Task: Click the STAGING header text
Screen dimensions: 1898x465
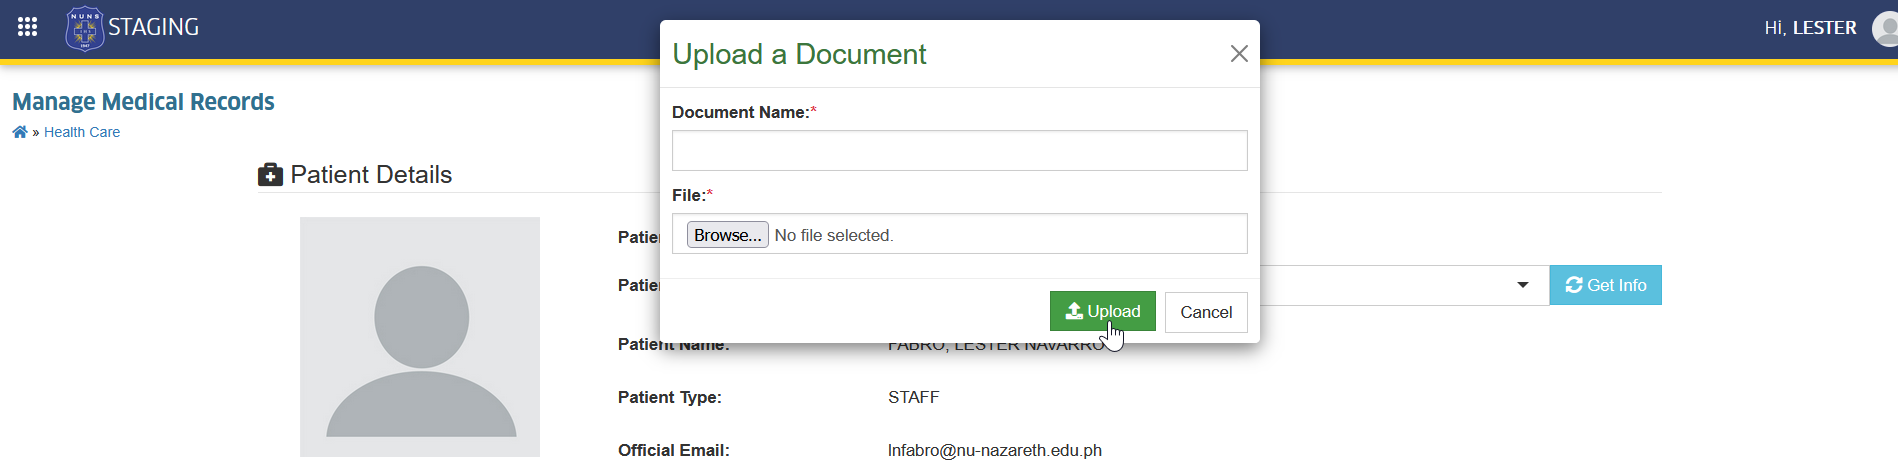Action: click(x=154, y=27)
